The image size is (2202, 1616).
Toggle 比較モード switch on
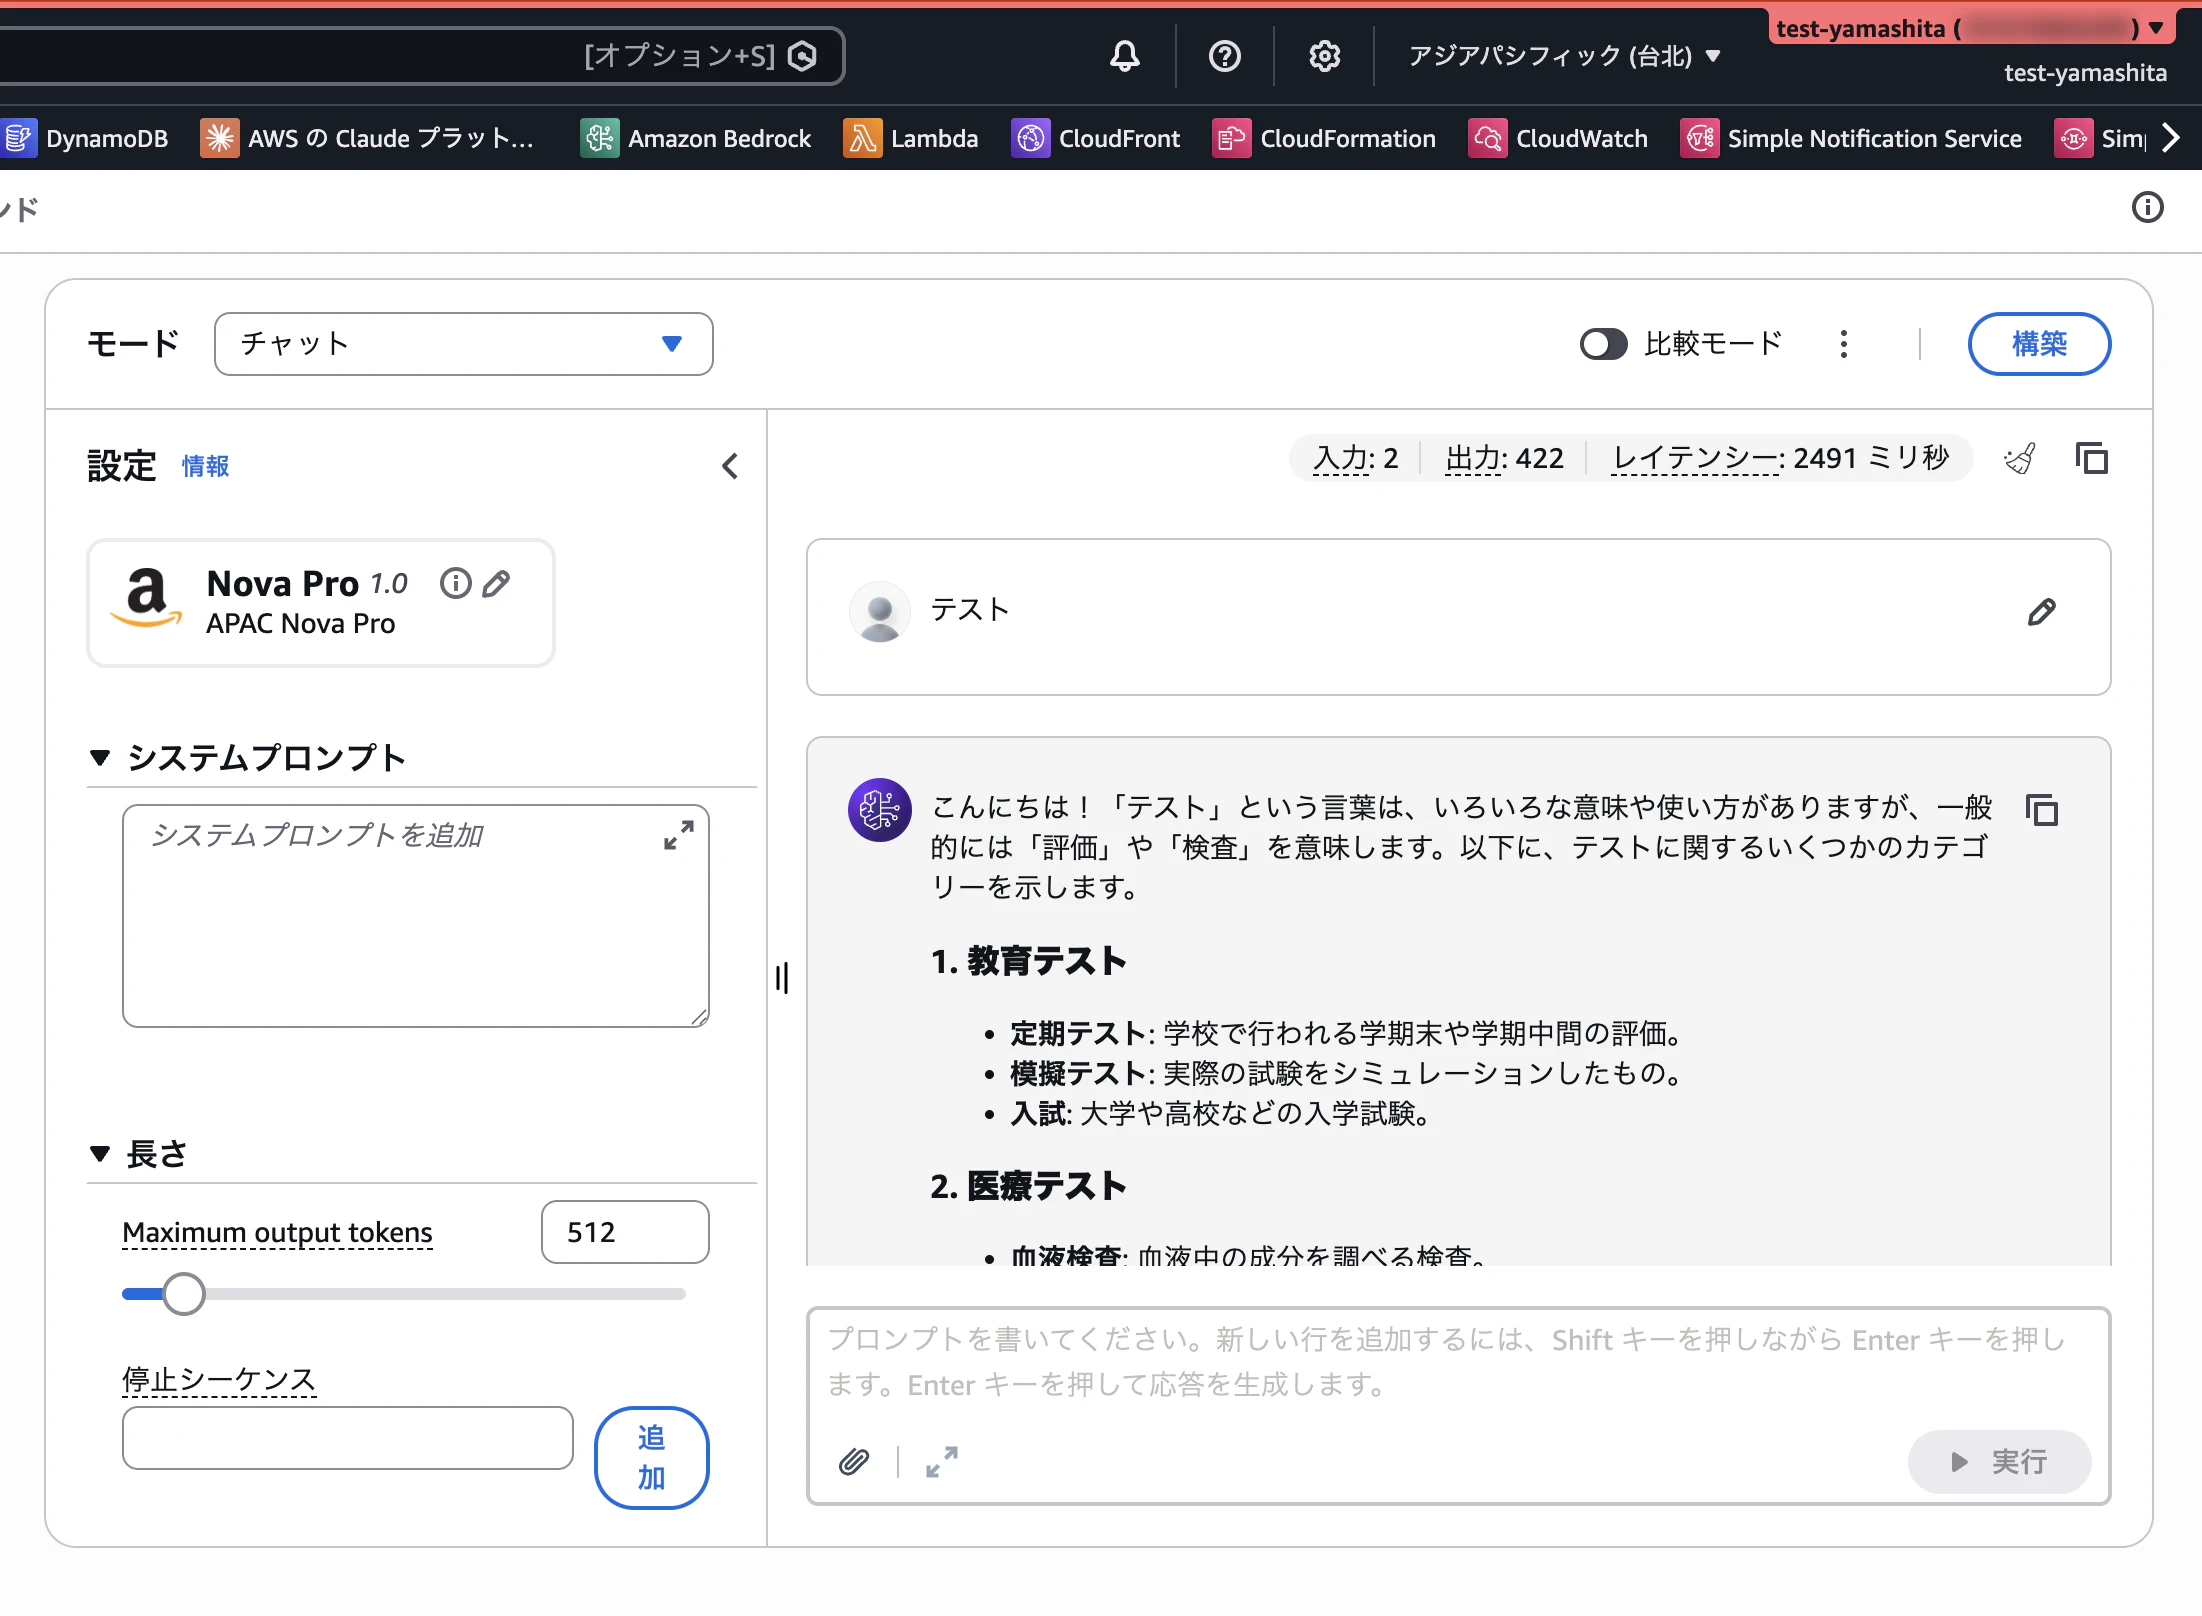[1604, 344]
